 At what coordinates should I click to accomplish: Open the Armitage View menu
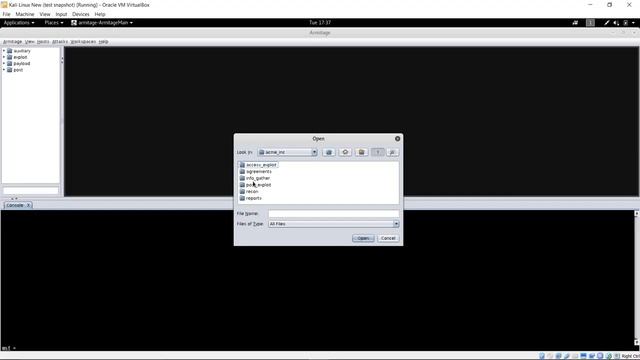pos(29,42)
